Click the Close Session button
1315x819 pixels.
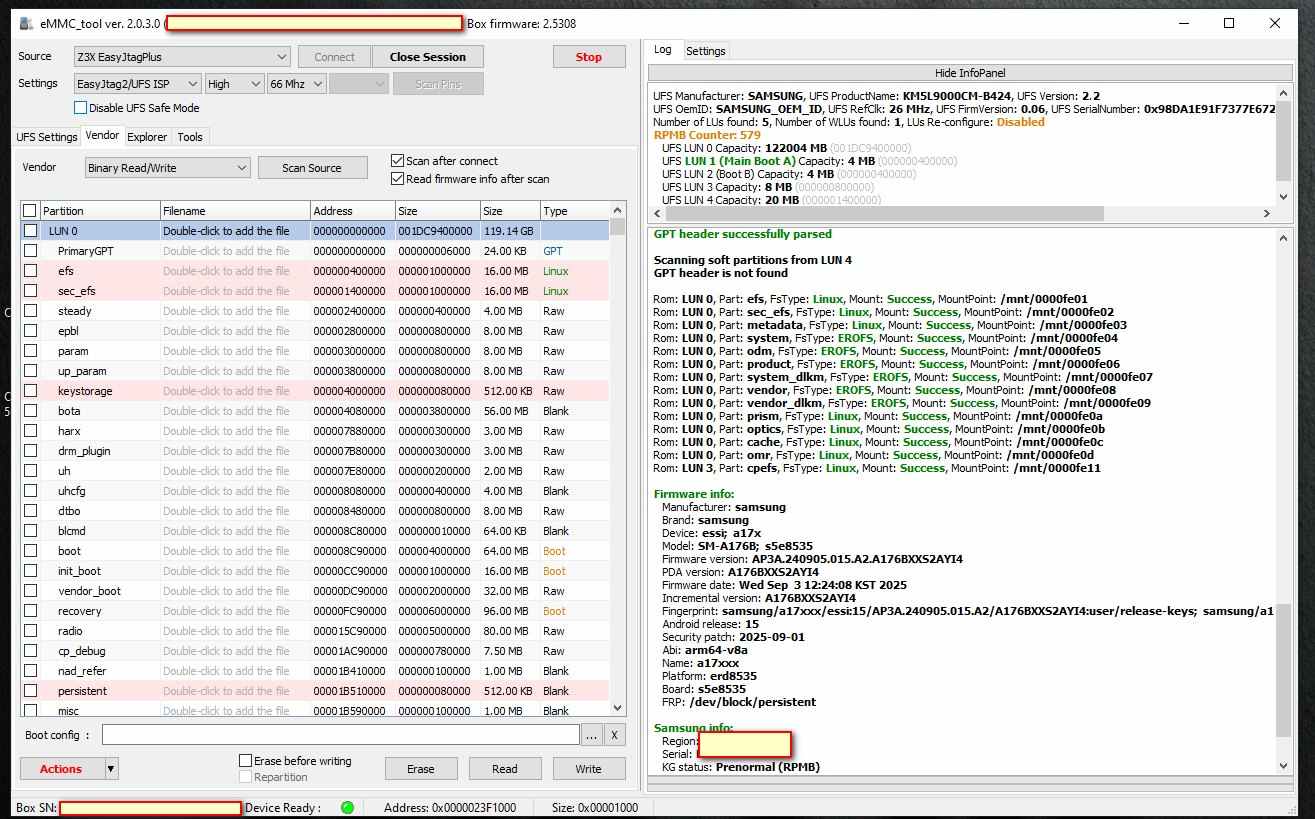[x=428, y=57]
